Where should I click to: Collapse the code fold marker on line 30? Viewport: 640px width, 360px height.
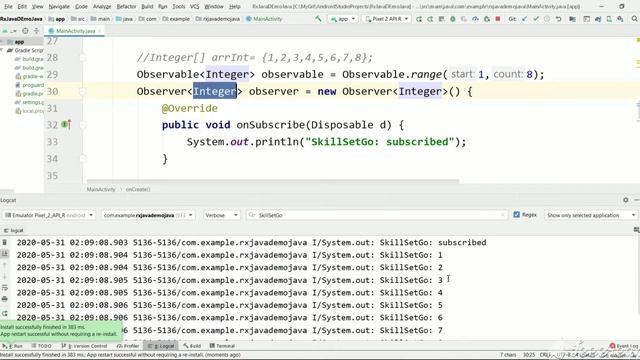83,91
